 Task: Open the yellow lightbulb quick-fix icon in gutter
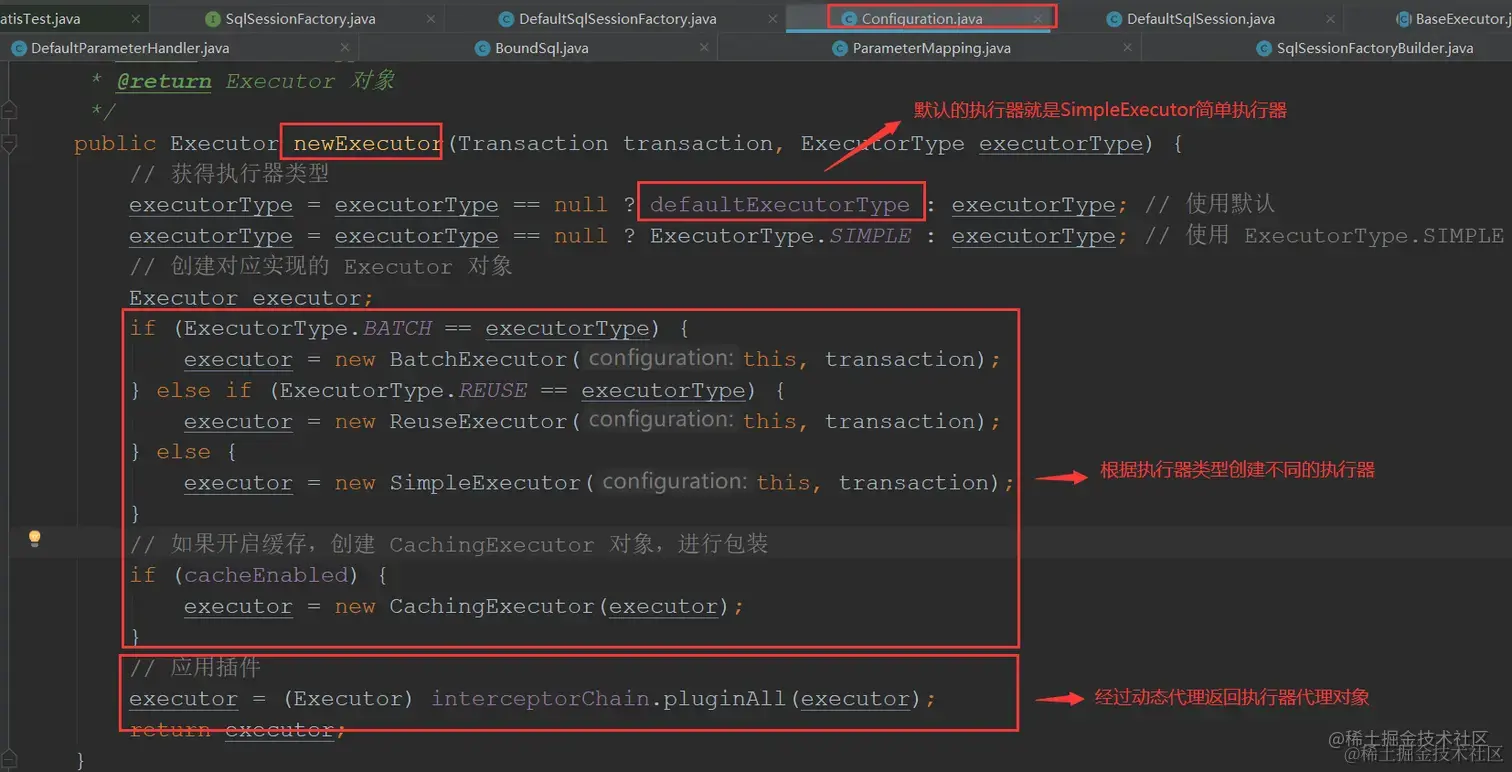tap(34, 539)
